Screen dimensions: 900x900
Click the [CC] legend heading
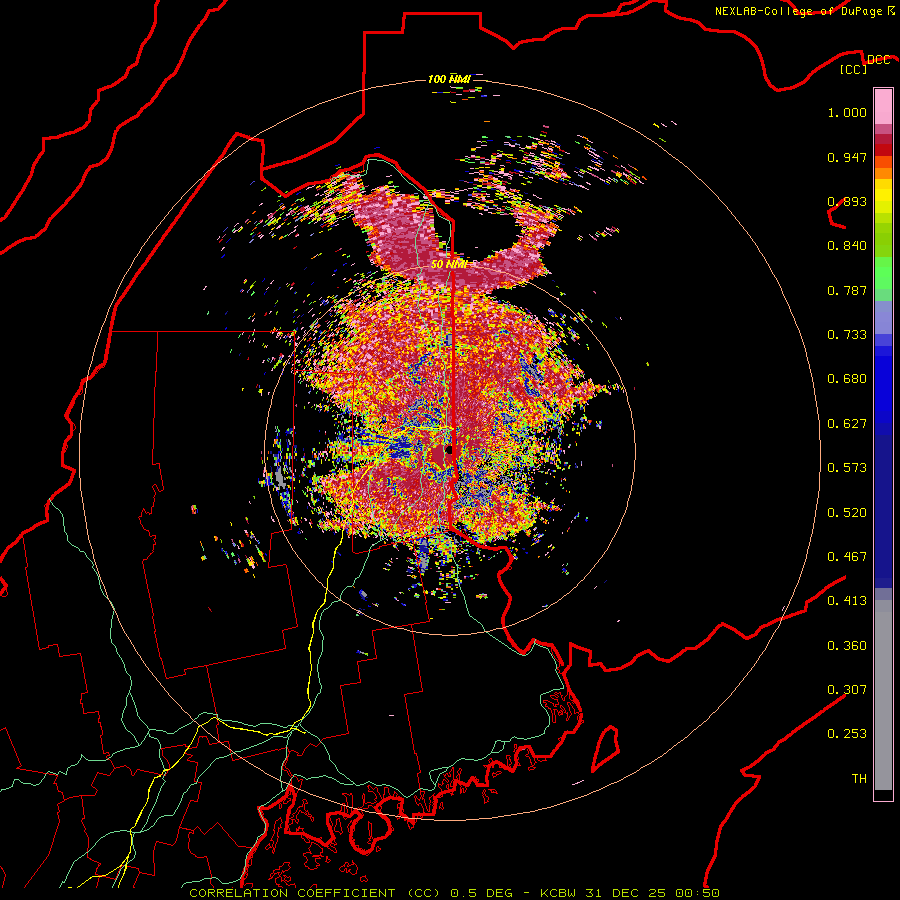click(x=853, y=69)
